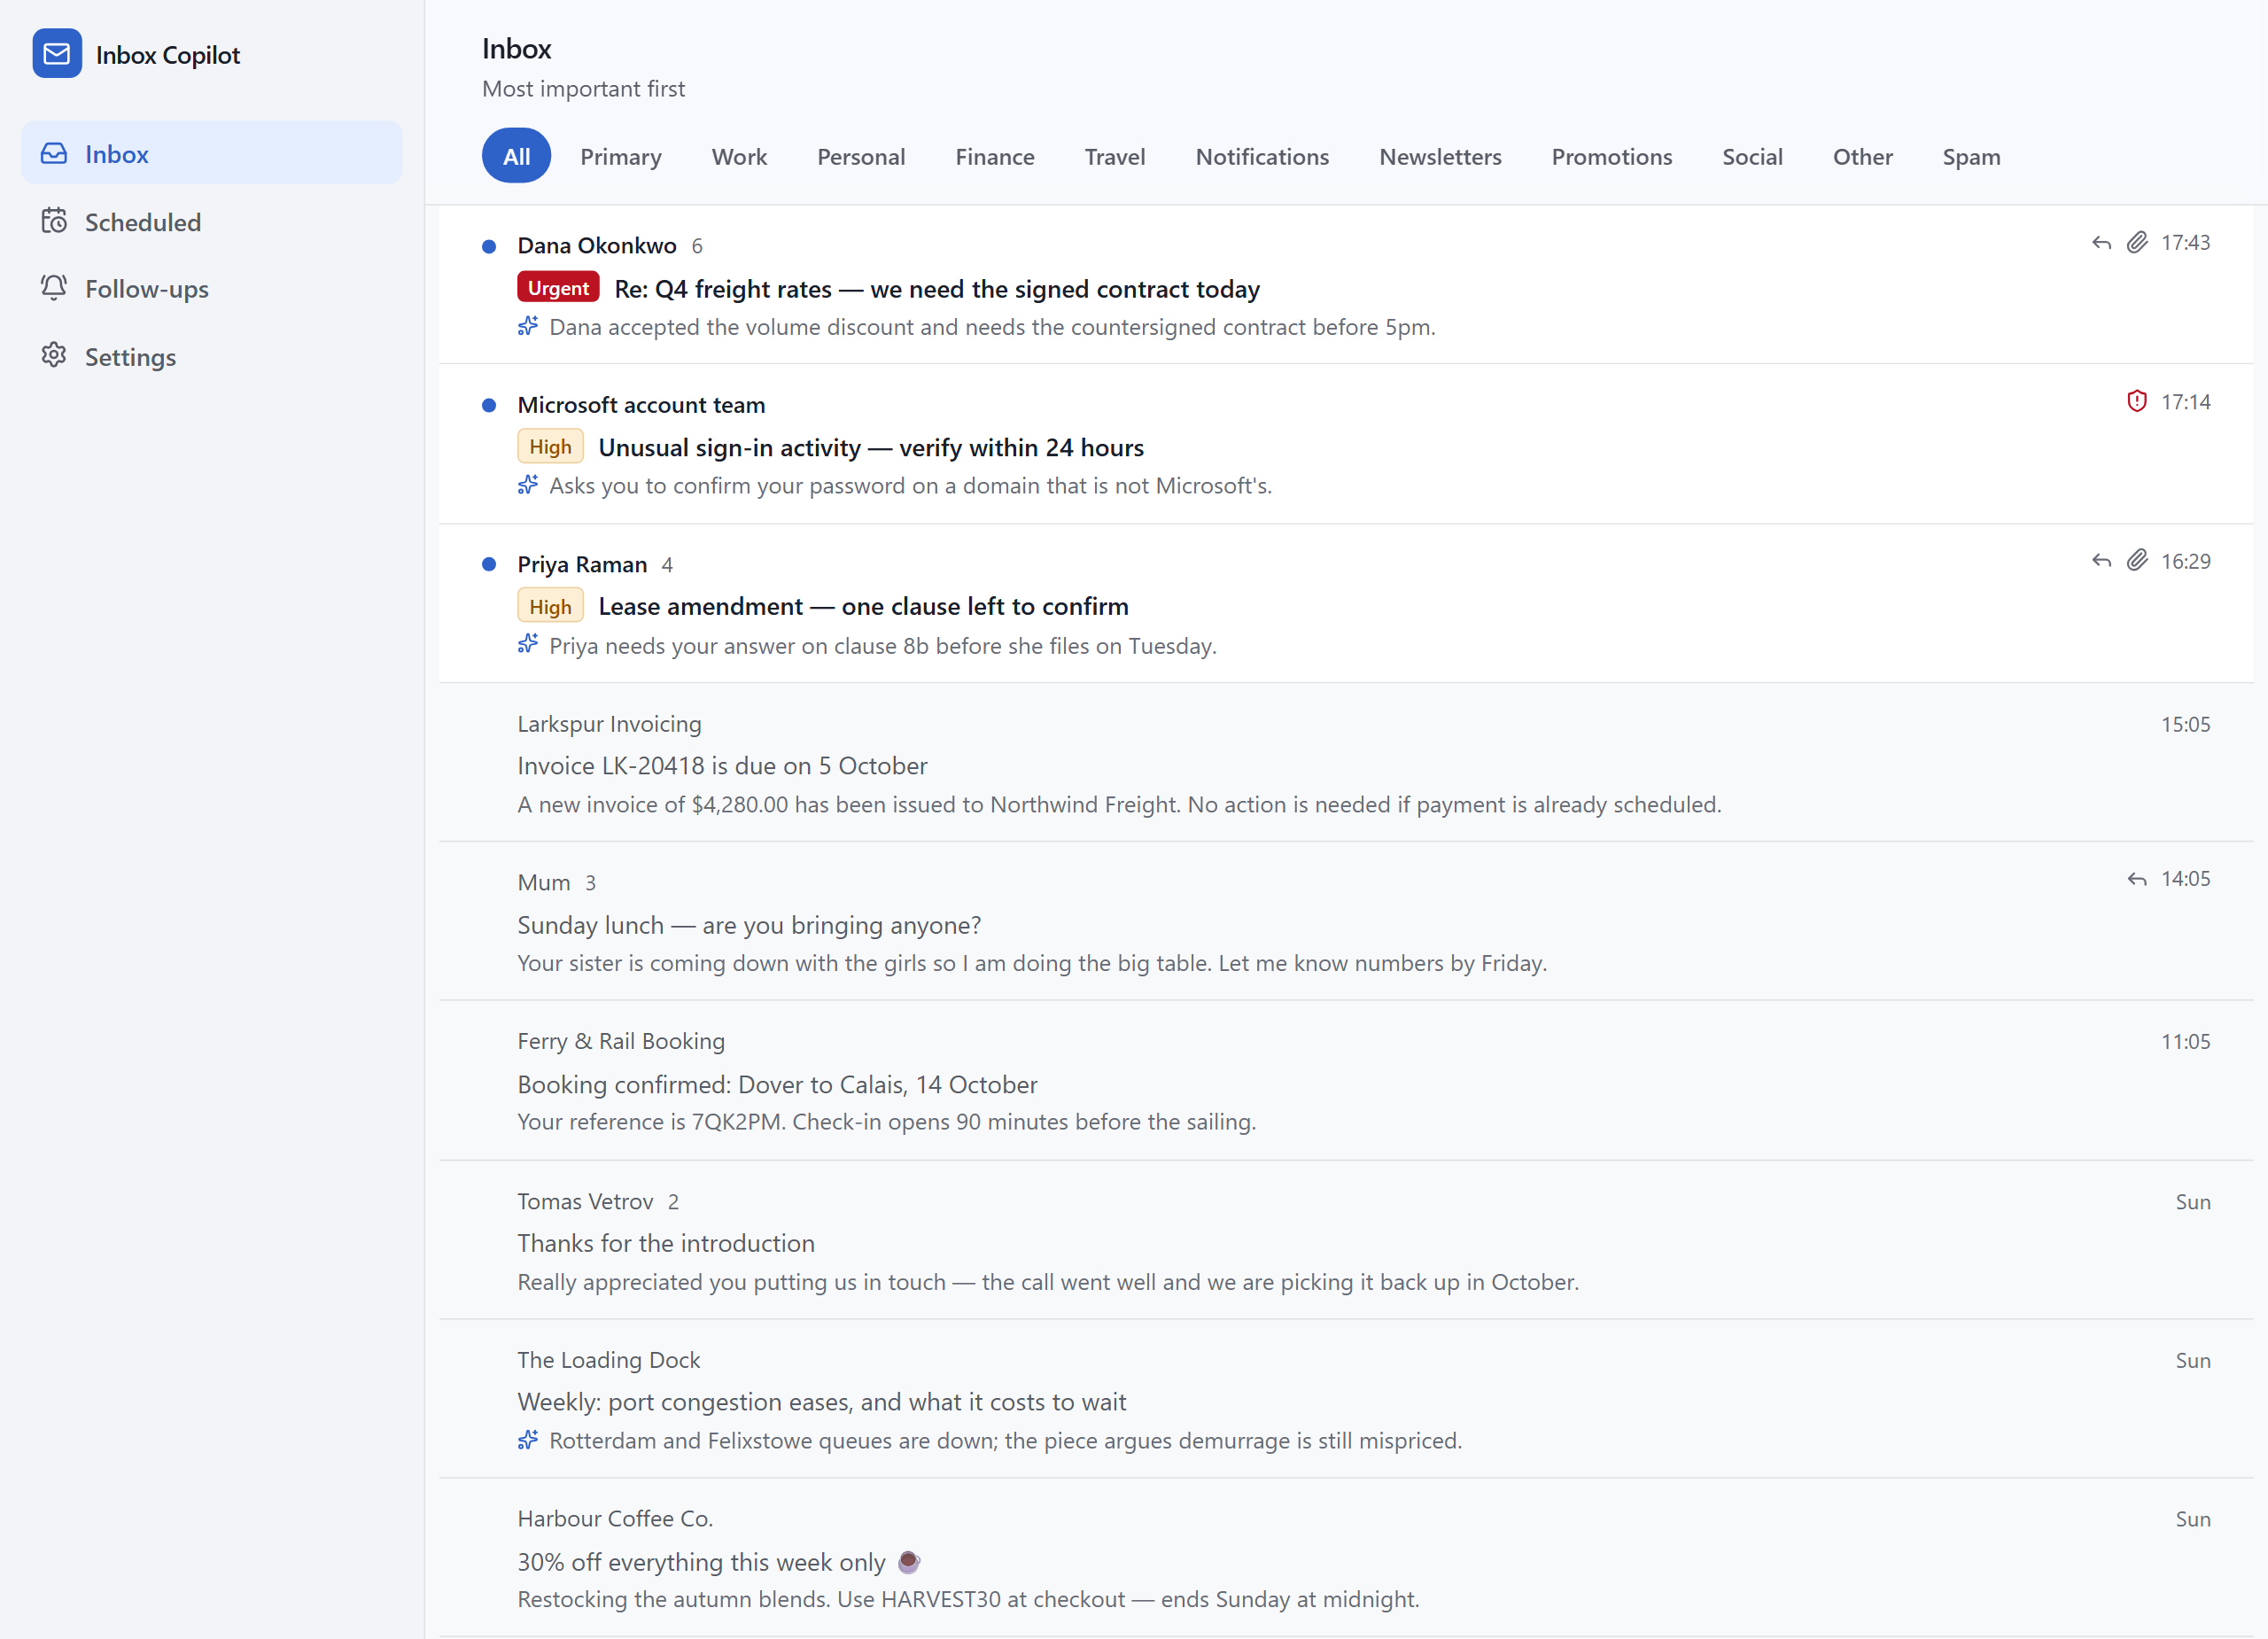2268x1639 pixels.
Task: Click AI sparkle icon on Loading Dock summary
Action: click(528, 1440)
